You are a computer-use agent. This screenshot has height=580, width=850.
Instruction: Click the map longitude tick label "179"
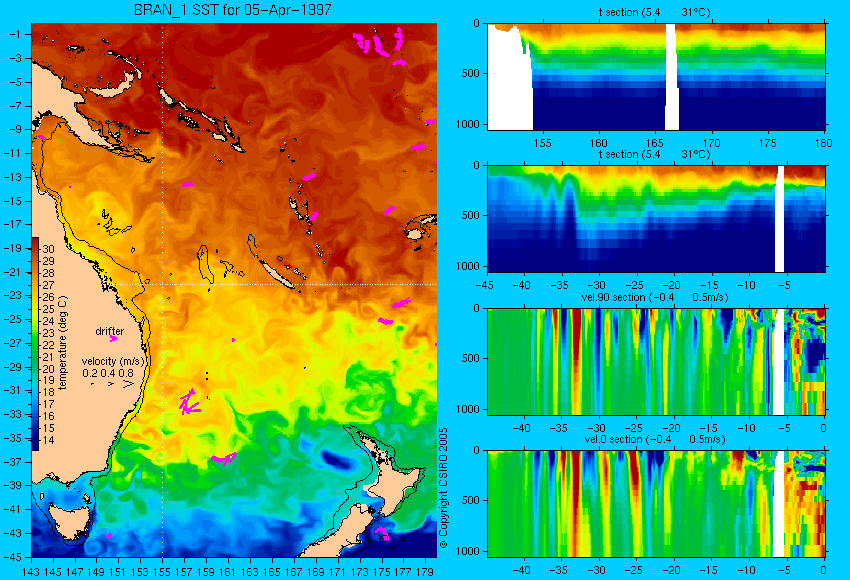(425, 571)
